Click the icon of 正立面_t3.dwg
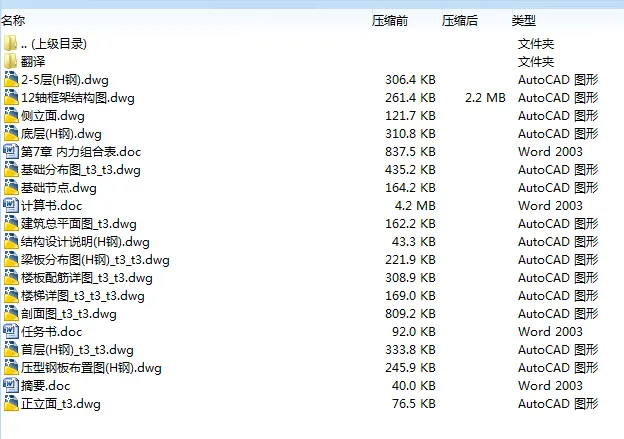This screenshot has width=624, height=439. 11,403
